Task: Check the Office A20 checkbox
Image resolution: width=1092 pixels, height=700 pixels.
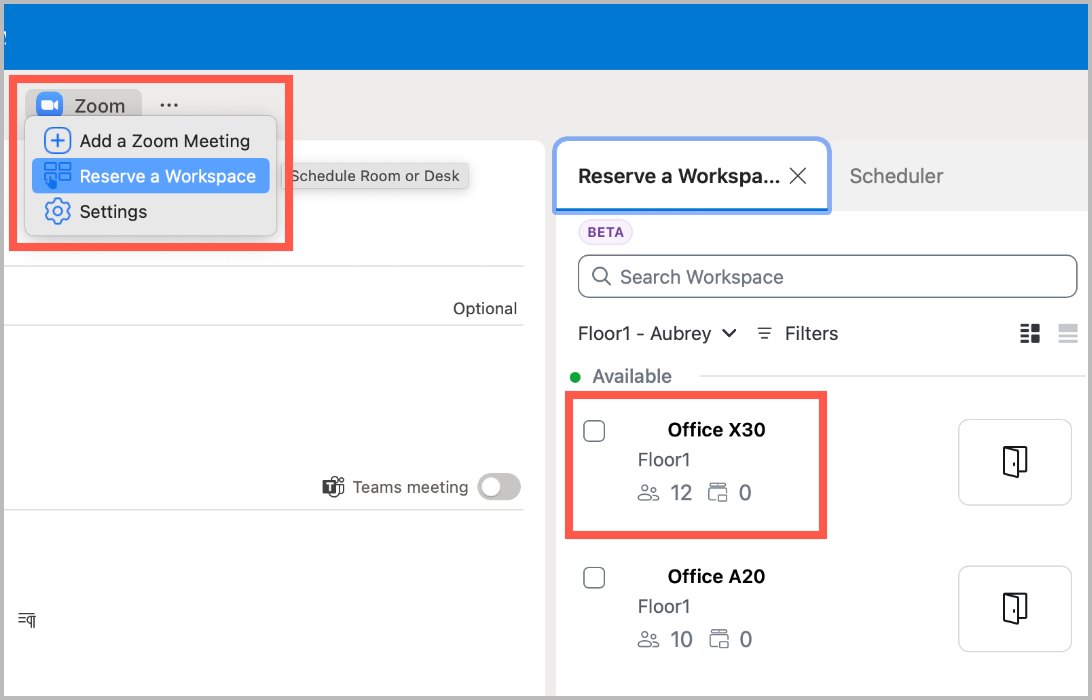Action: (594, 577)
